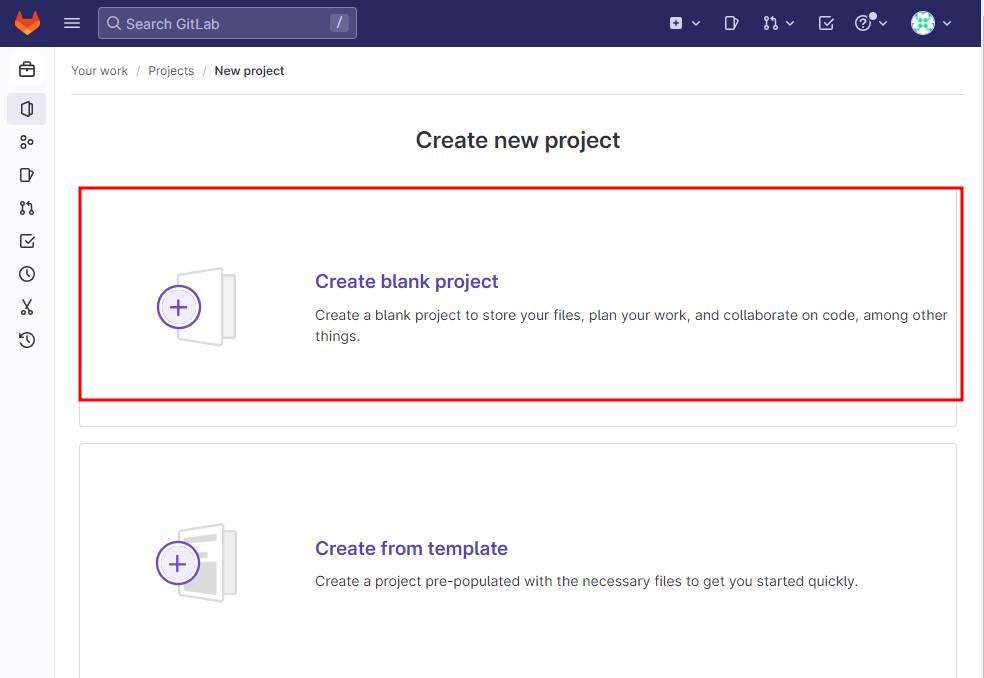Image resolution: width=984 pixels, height=678 pixels.
Task: Open Snippets scissors icon in sidebar
Action: (x=27, y=307)
